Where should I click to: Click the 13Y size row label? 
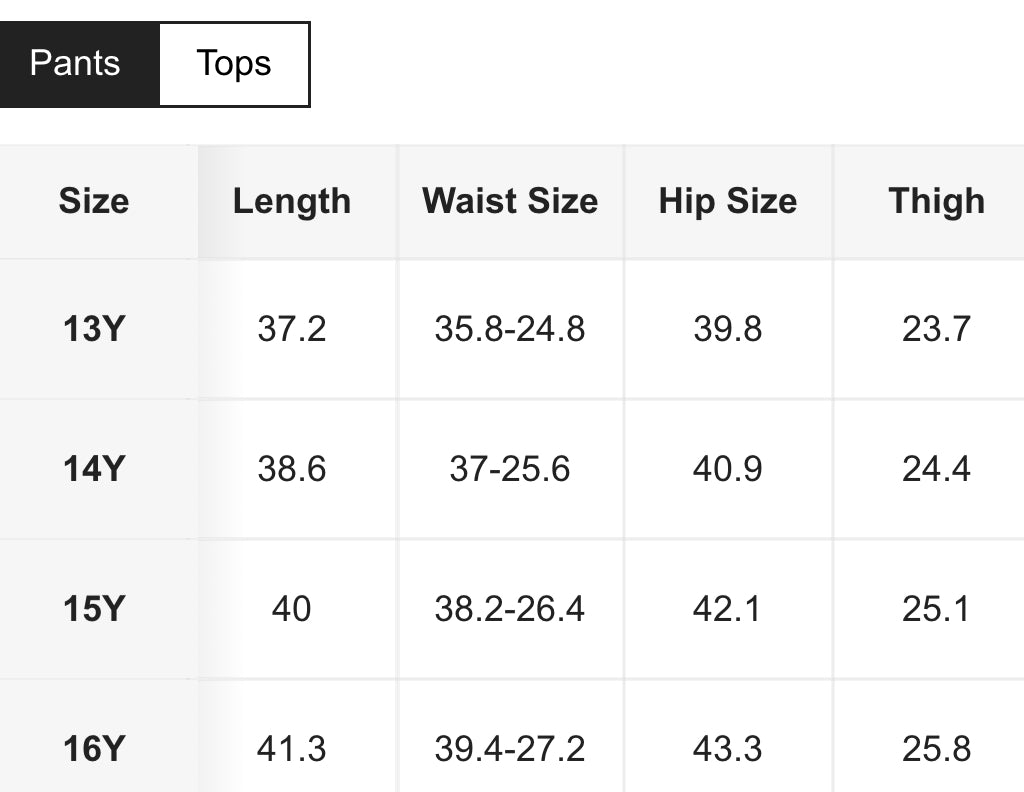(x=93, y=329)
